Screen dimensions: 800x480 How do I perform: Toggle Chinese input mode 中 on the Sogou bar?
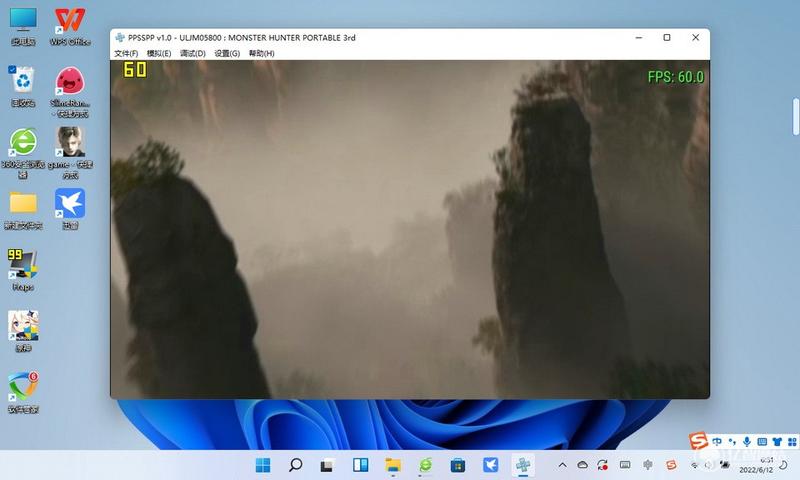[717, 442]
